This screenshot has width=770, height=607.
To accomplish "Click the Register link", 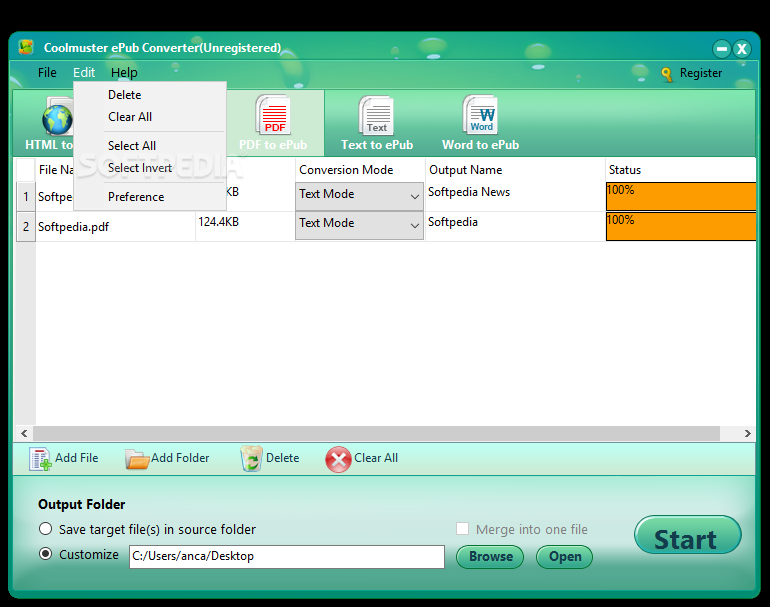I will tap(701, 73).
